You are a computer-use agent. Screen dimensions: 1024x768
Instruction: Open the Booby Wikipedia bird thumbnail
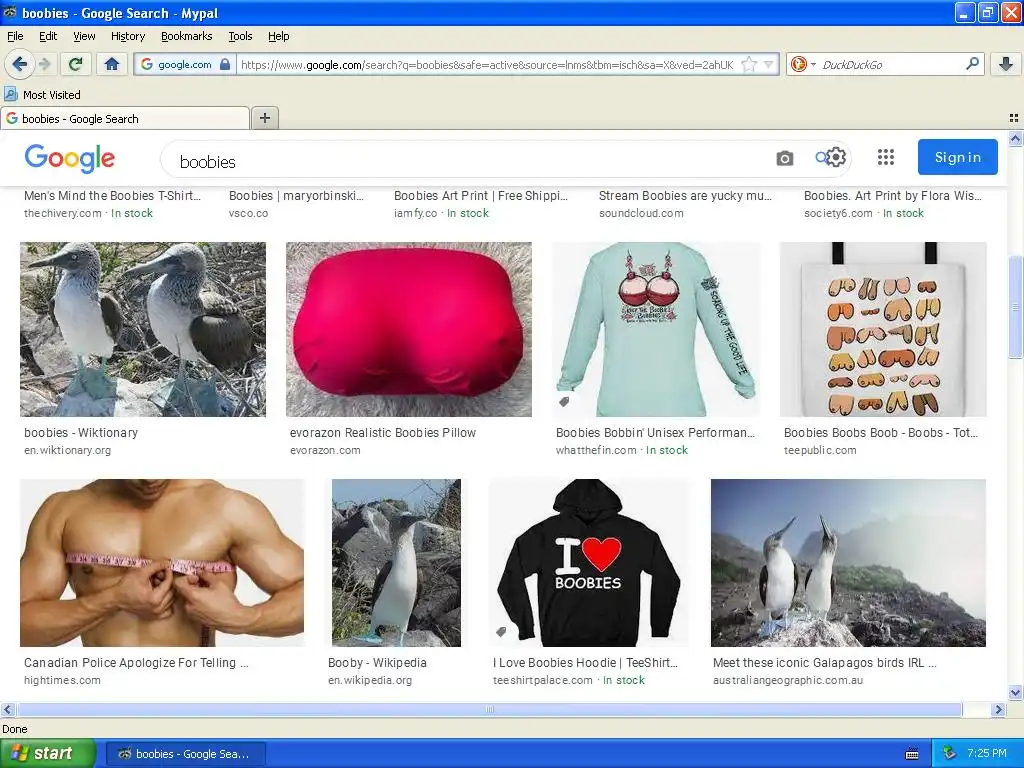tap(396, 563)
